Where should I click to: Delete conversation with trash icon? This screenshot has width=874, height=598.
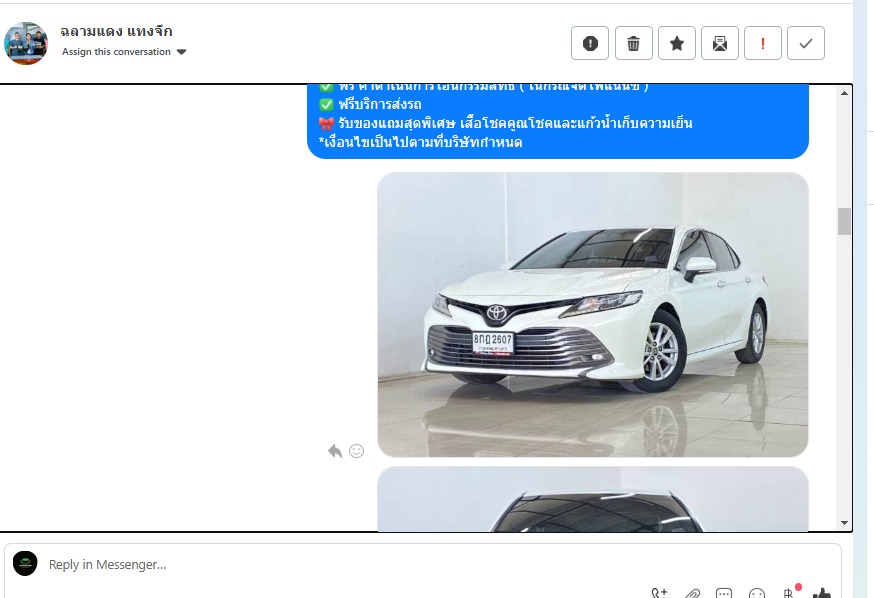coord(633,43)
